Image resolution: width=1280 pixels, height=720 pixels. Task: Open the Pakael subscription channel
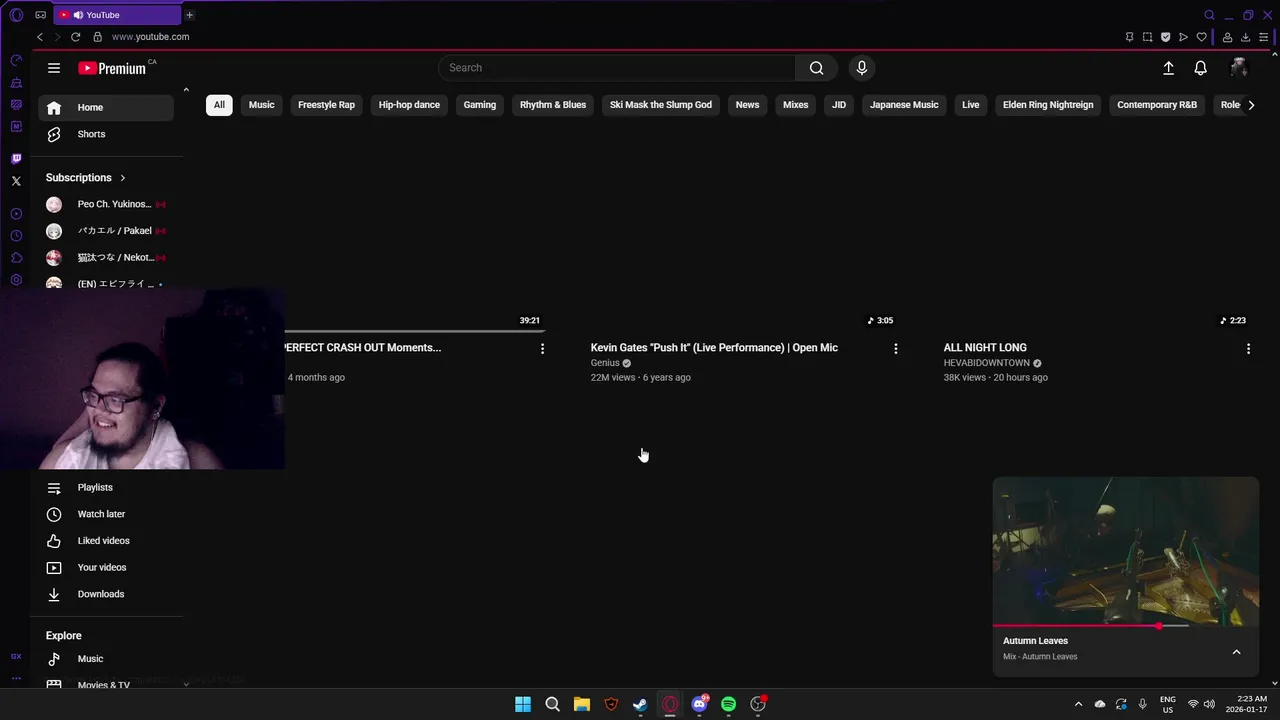tap(106, 231)
